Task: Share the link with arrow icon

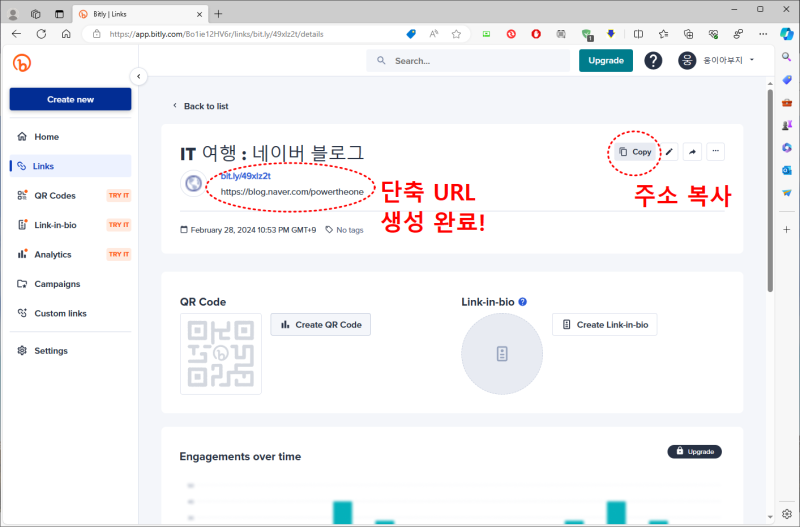Action: [692, 152]
